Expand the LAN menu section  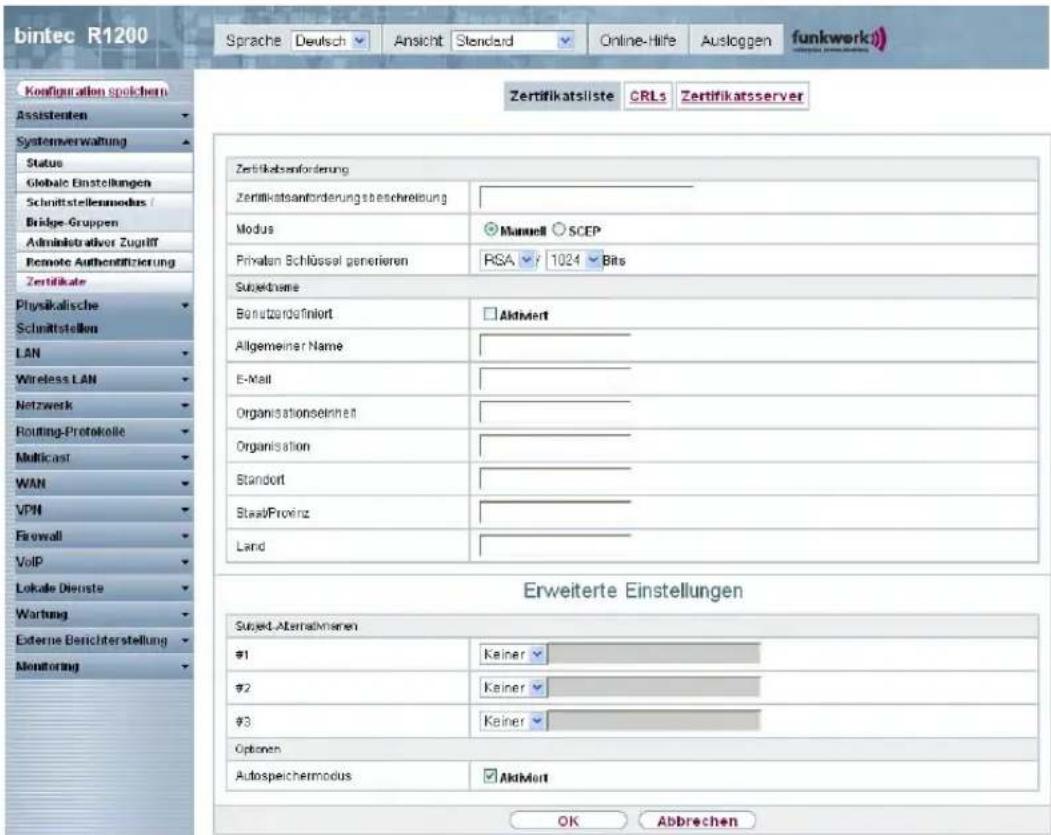pyautogui.click(x=103, y=353)
